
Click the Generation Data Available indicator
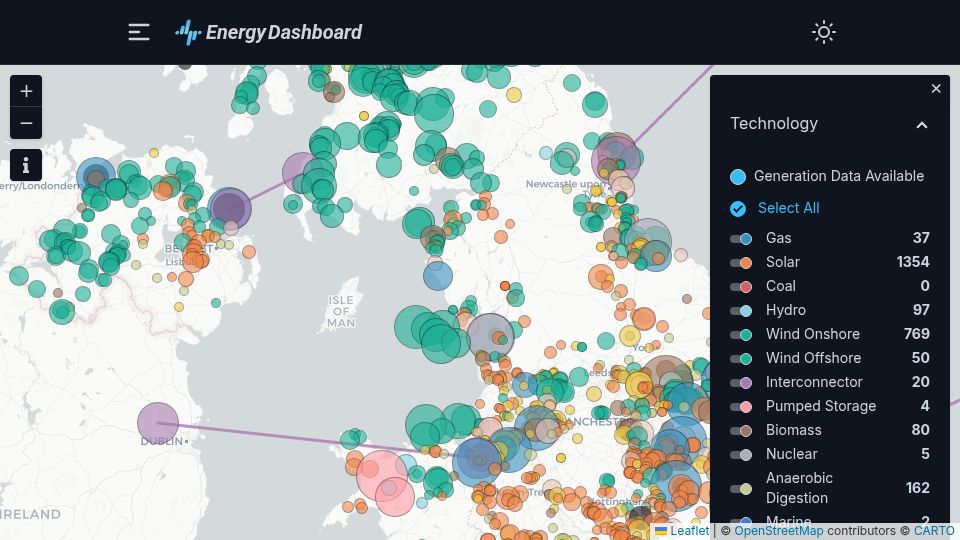(x=738, y=177)
